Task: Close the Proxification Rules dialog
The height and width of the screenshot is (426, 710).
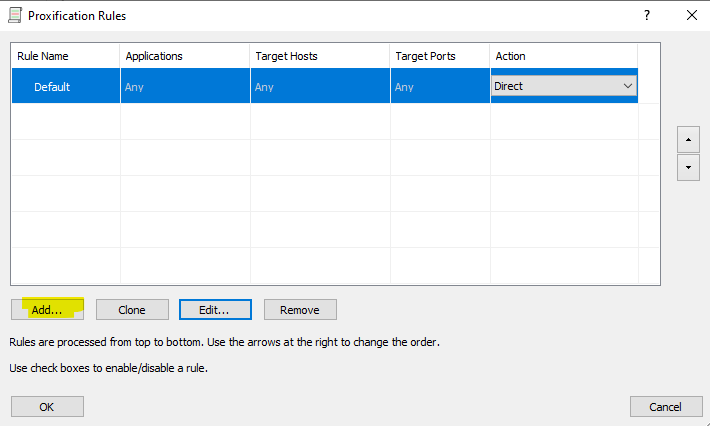Action: (691, 16)
